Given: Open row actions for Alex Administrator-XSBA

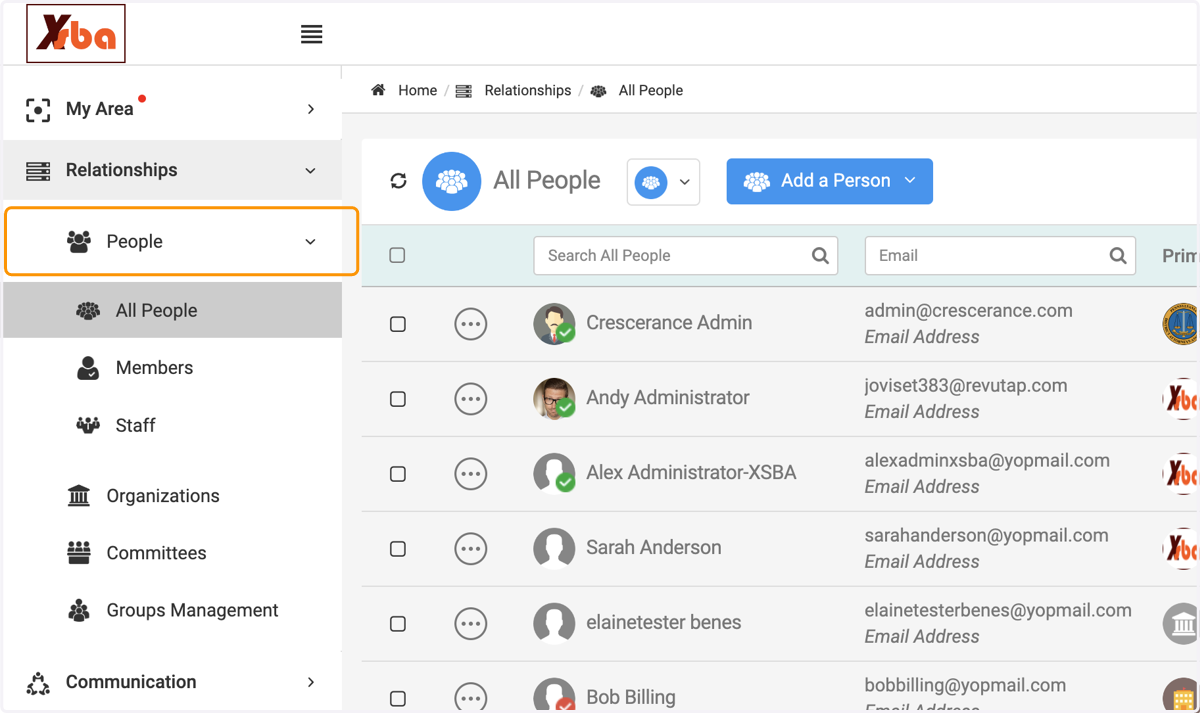Looking at the screenshot, I should (470, 474).
